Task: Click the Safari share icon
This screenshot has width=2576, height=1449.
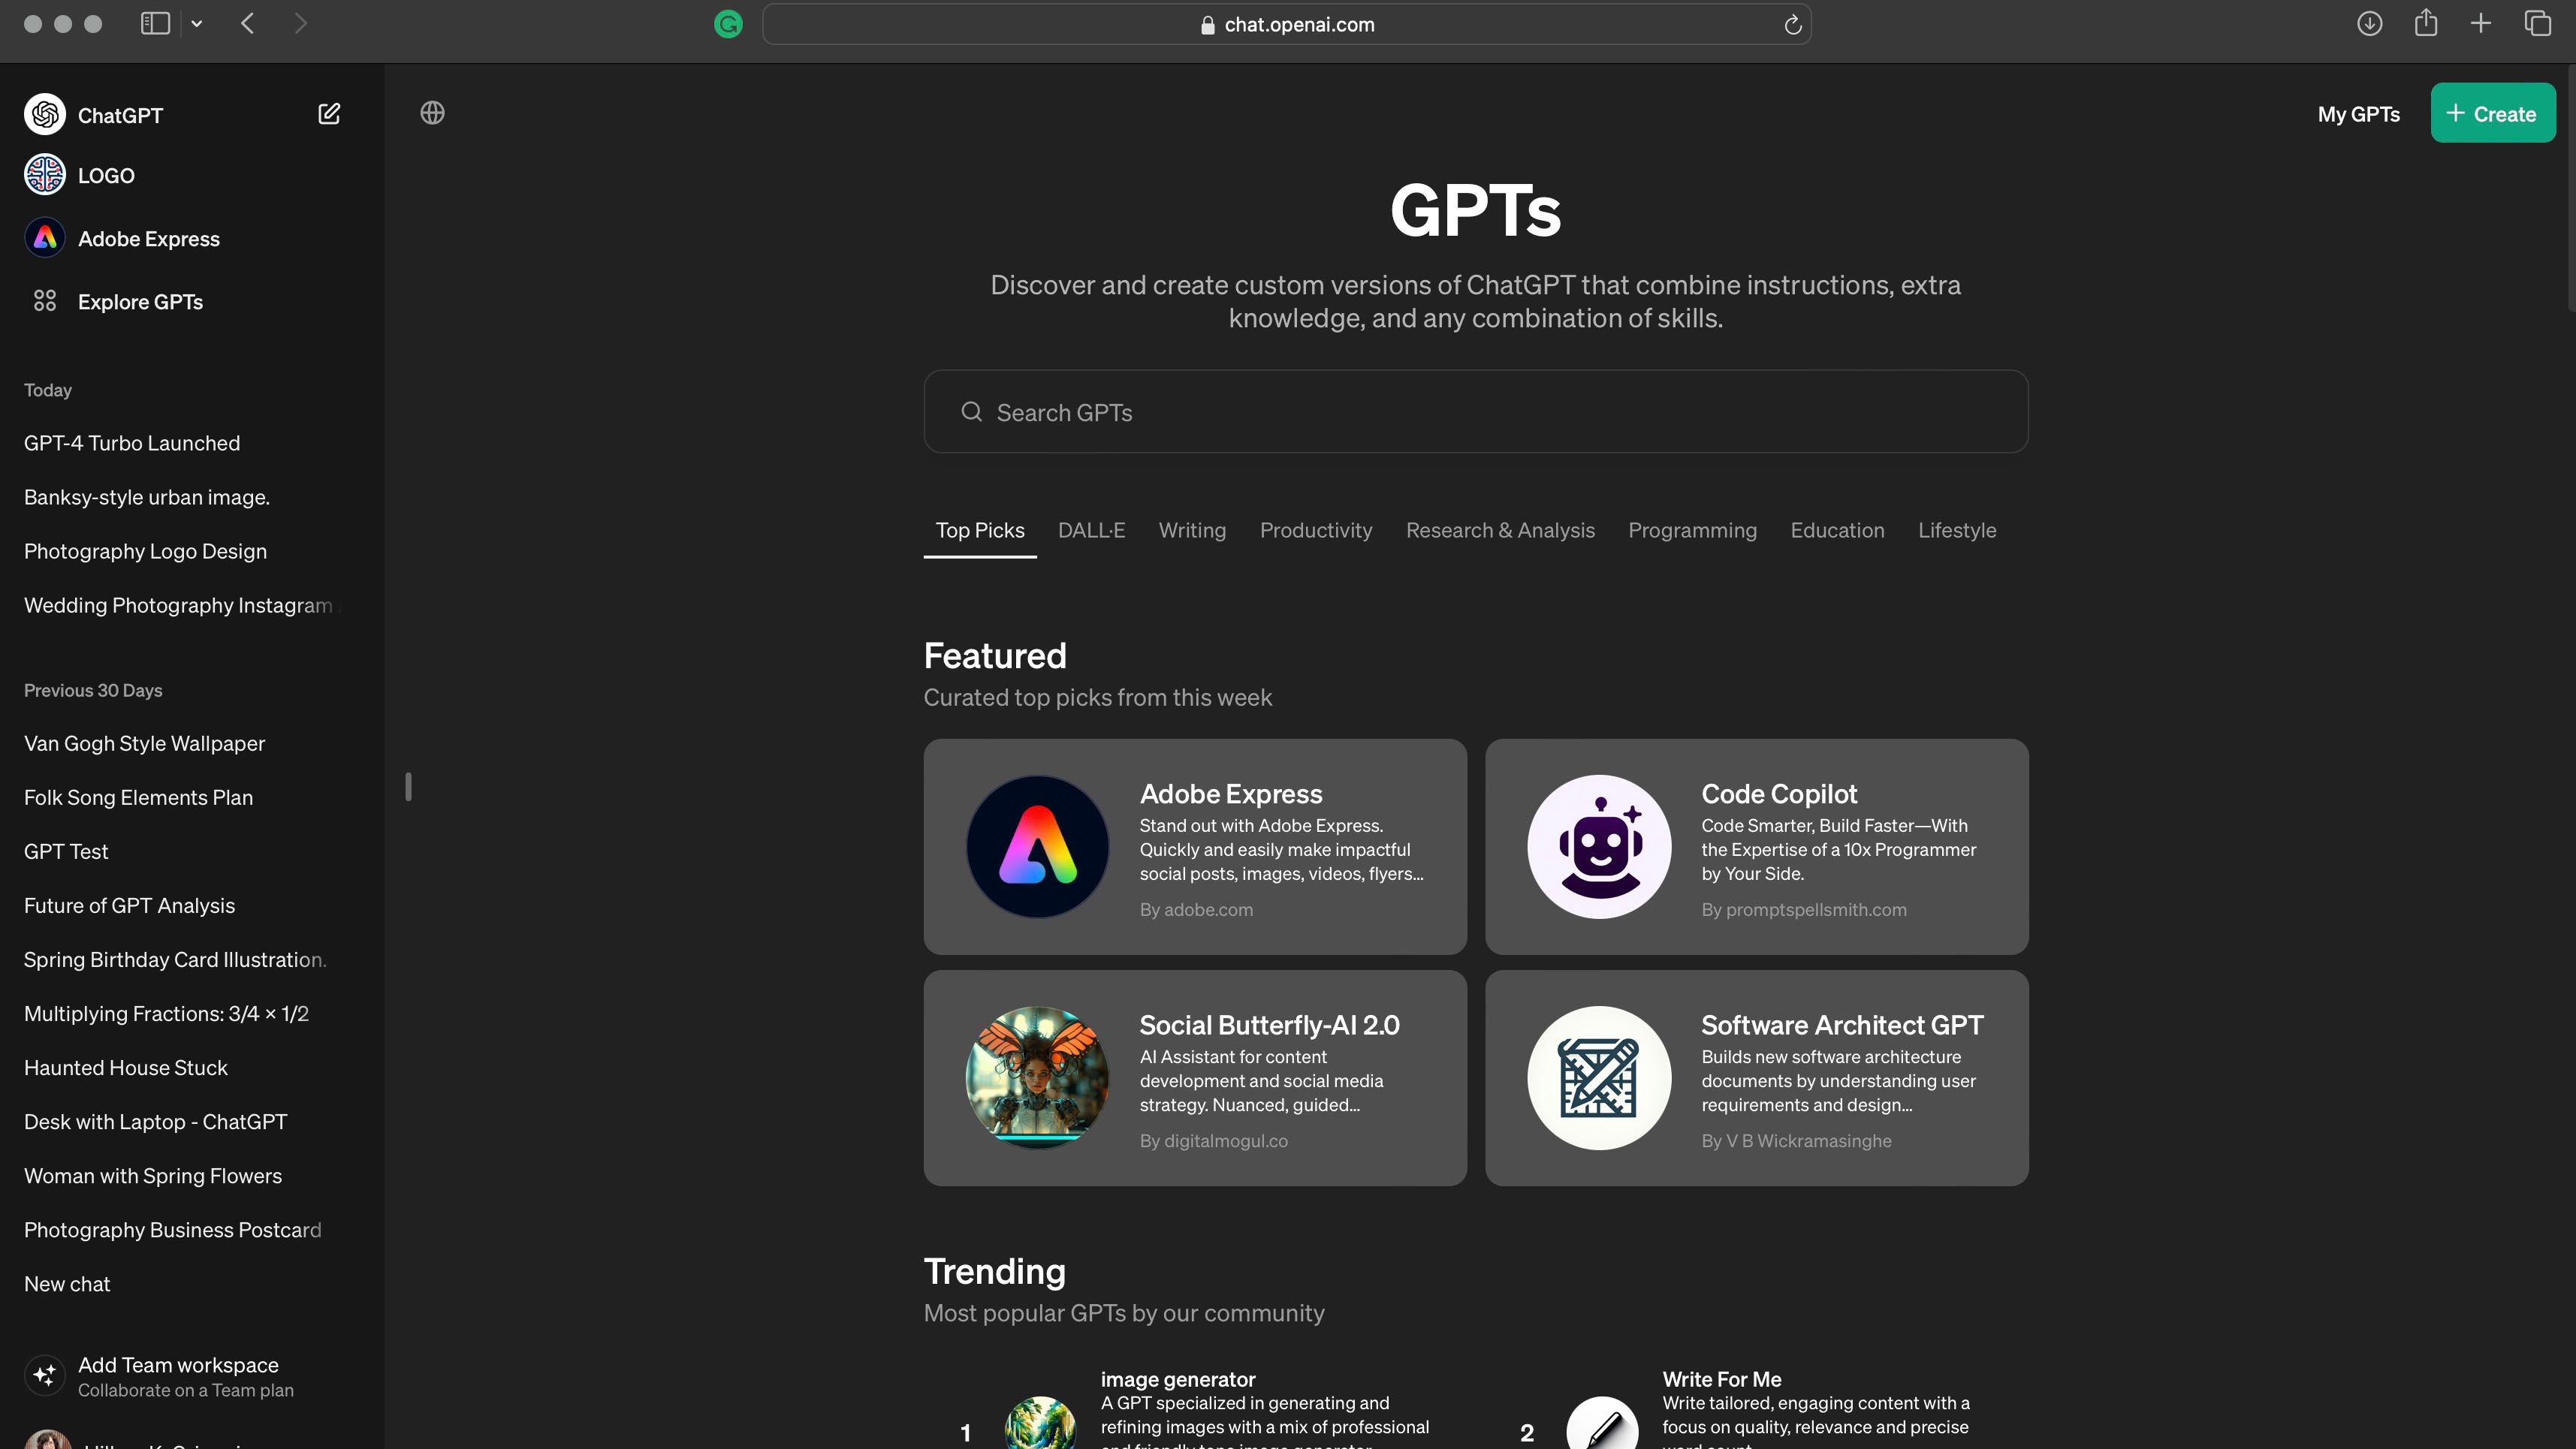Action: (2425, 23)
